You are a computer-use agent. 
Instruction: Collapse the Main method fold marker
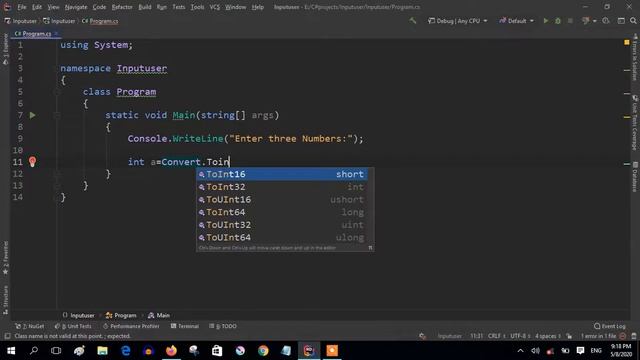point(57,116)
